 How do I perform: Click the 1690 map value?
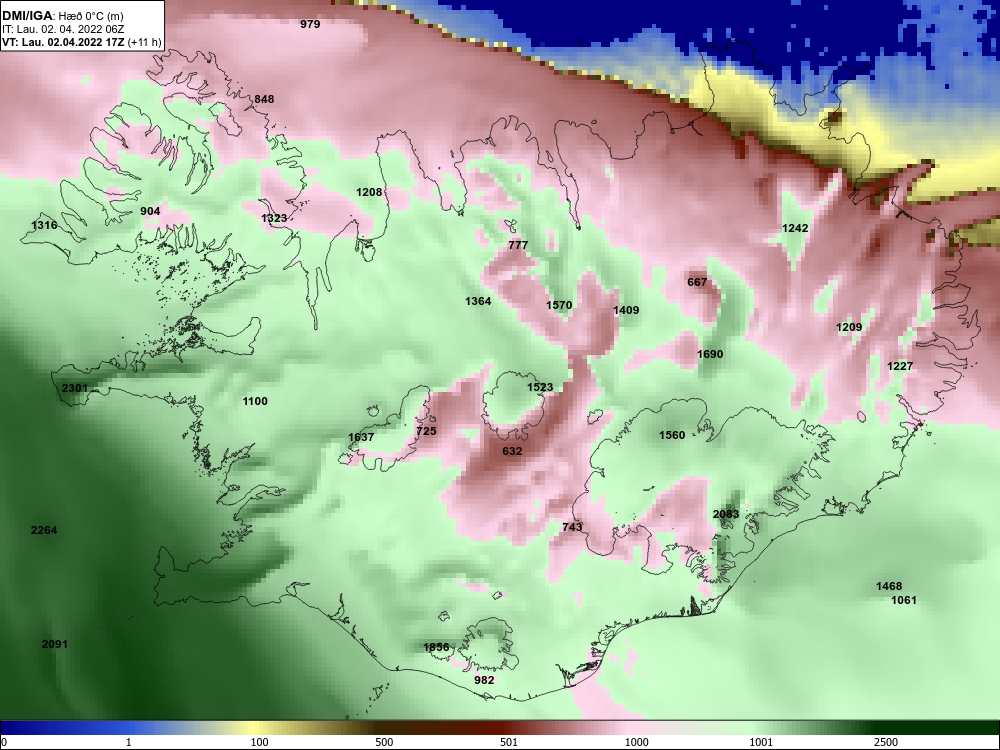tap(710, 354)
